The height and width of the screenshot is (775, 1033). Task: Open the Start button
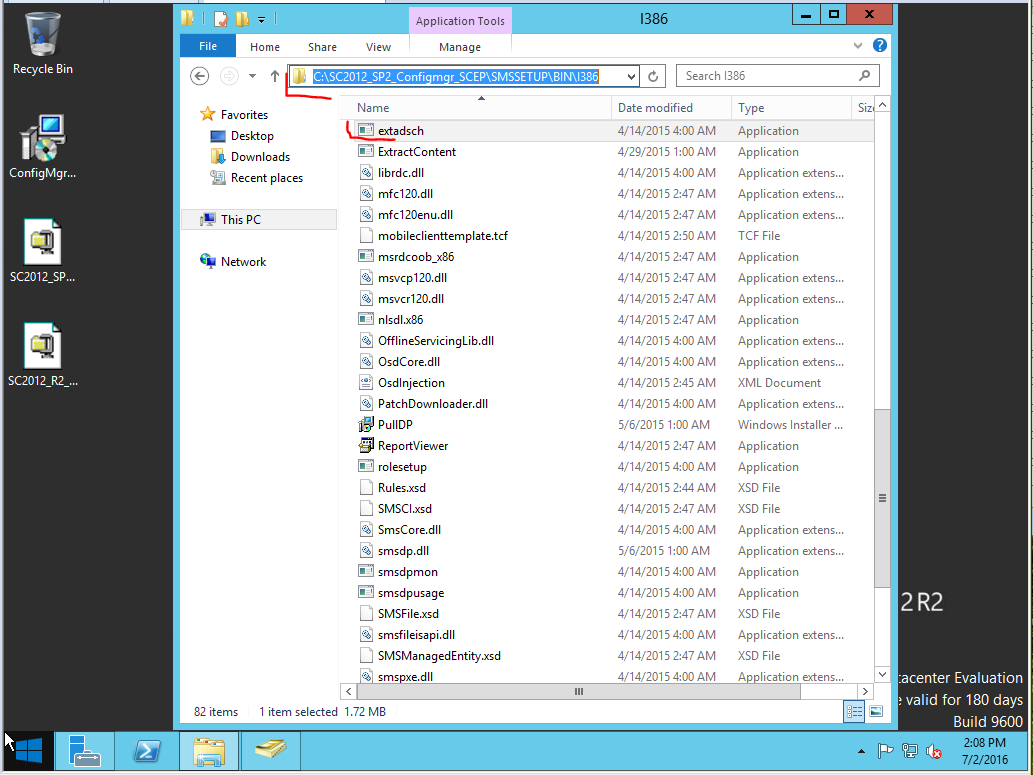(x=28, y=751)
